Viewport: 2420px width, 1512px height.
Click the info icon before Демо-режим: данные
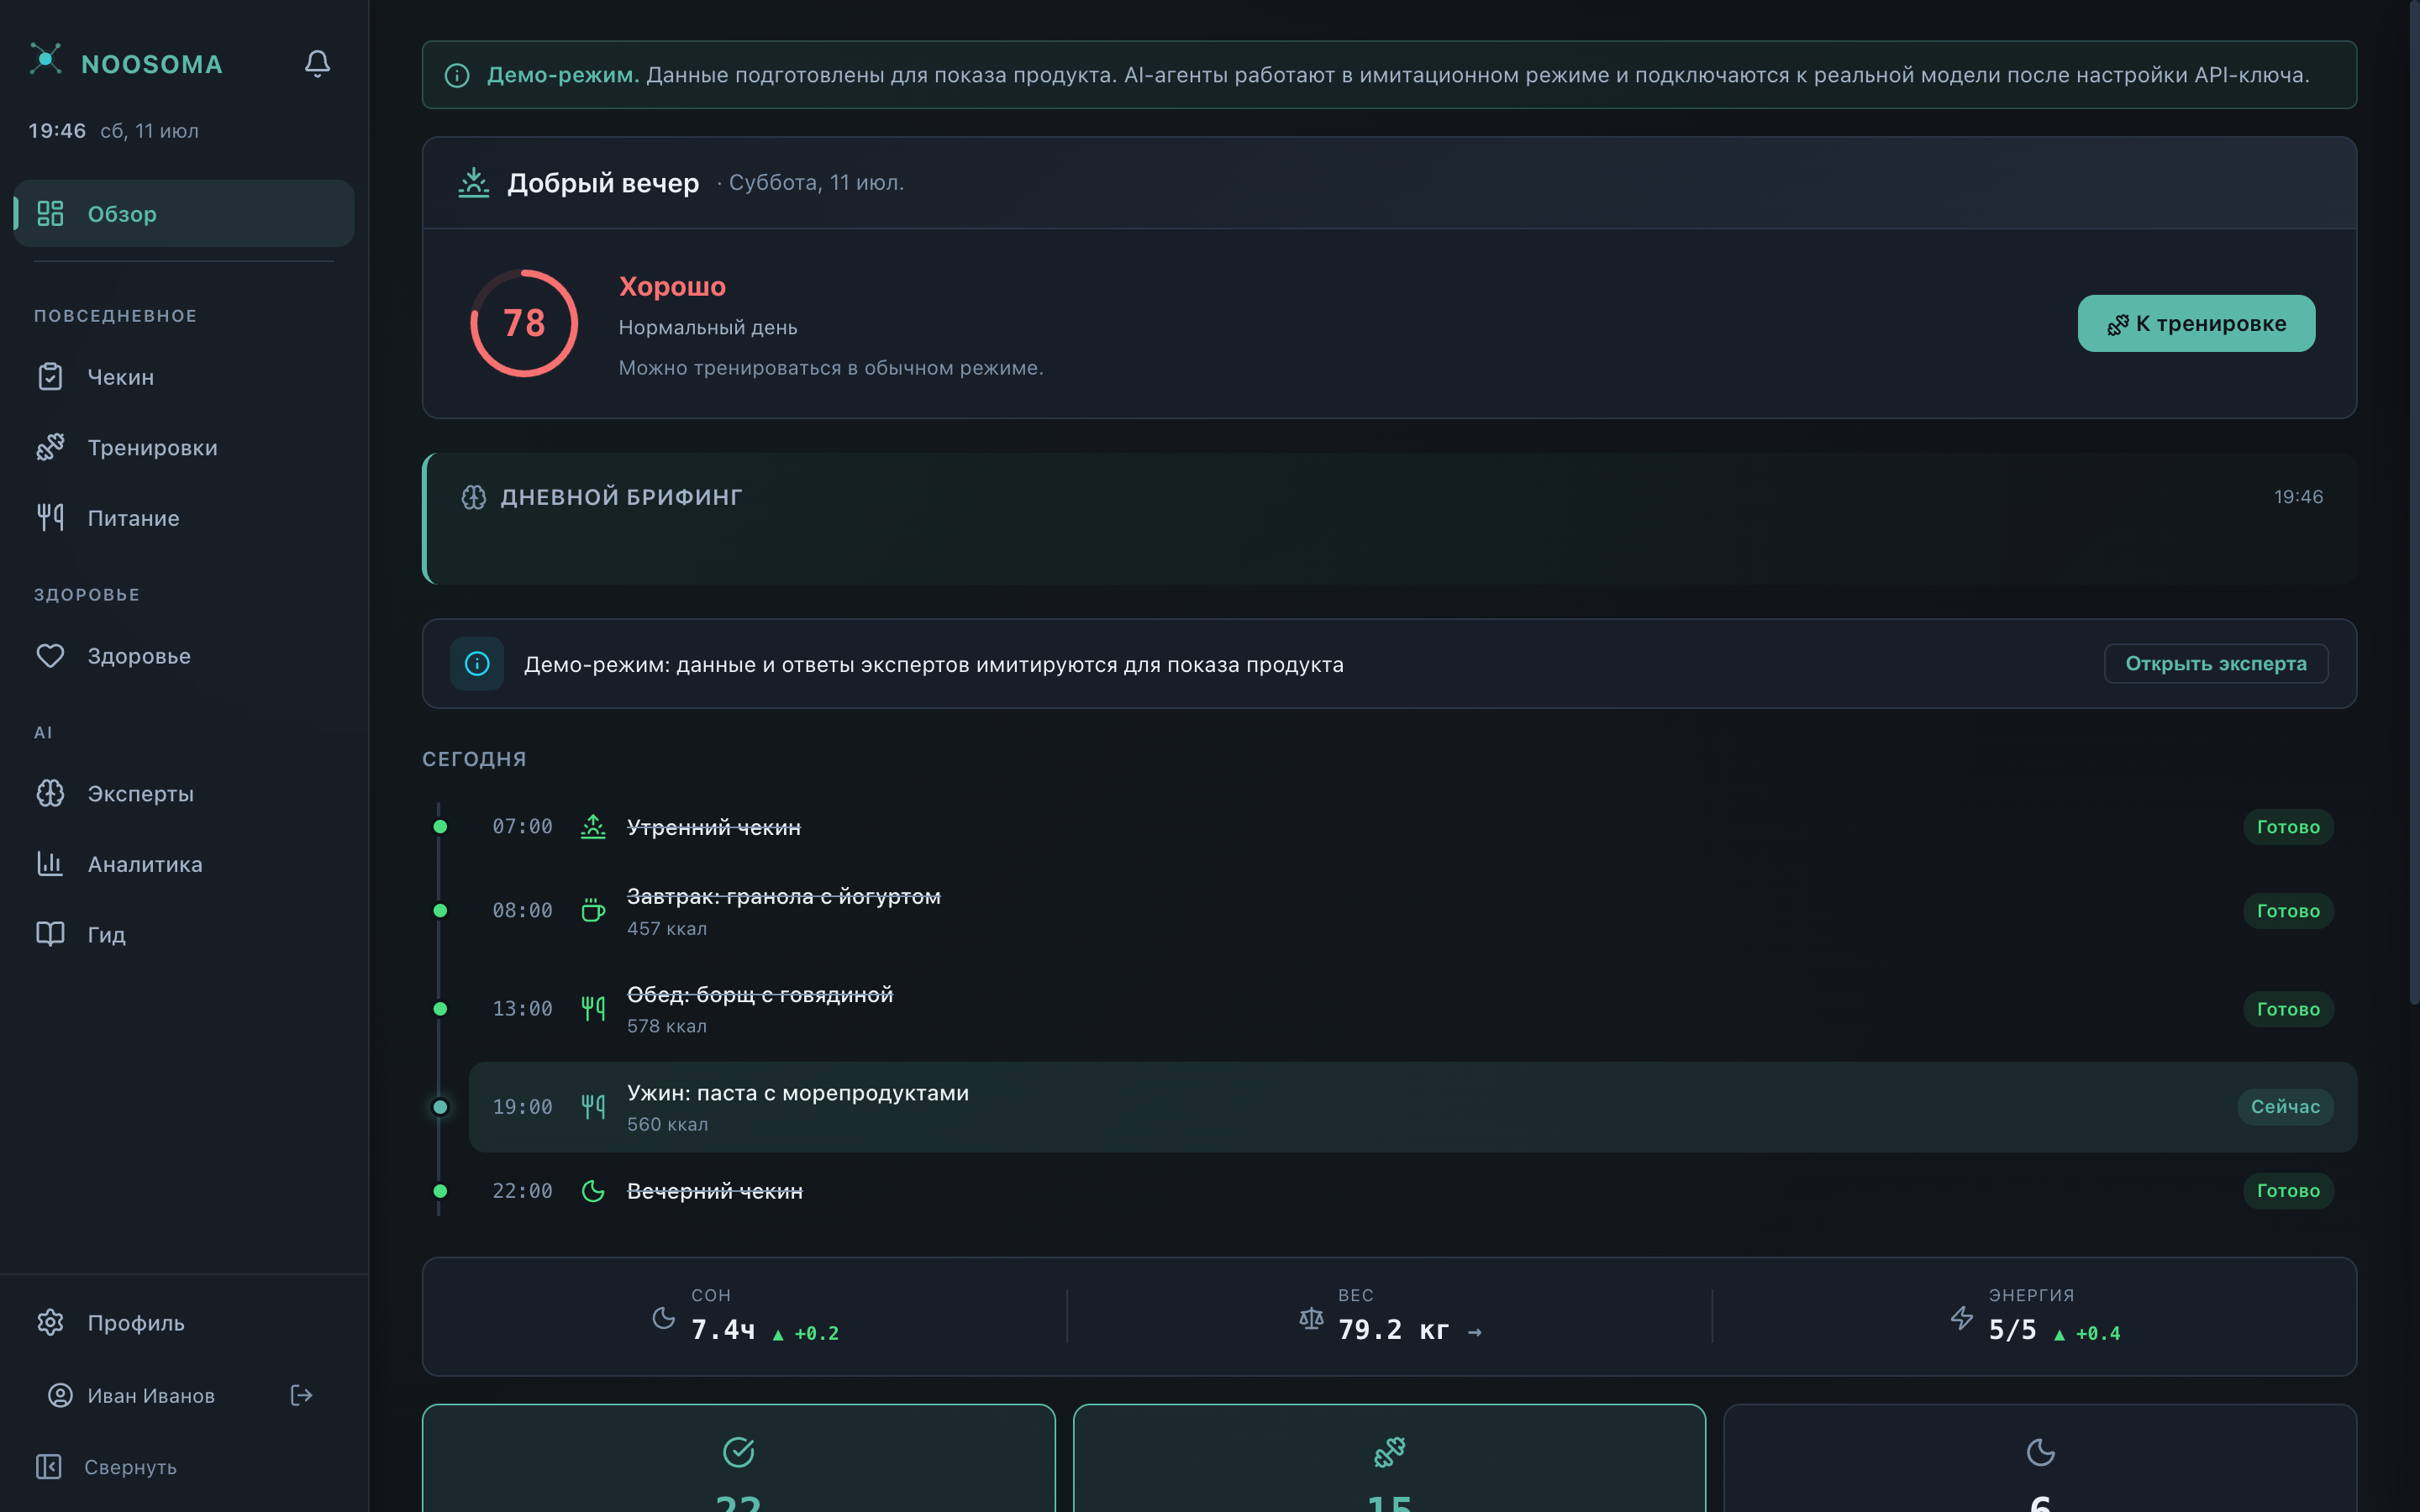click(477, 664)
